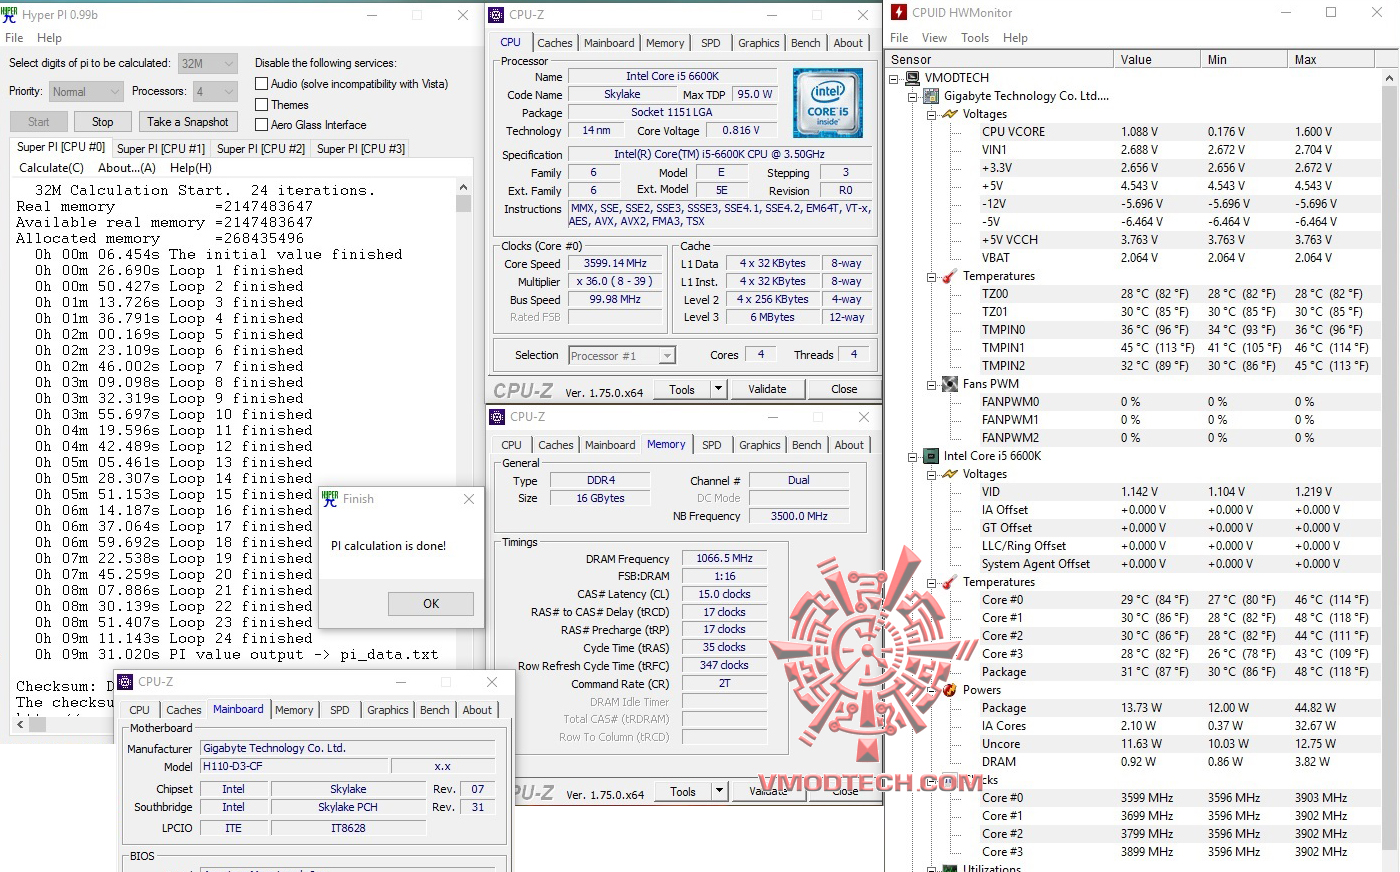Open the Tools dropdown arrow in the CPU-Z Memory window
Image resolution: width=1400 pixels, height=872 pixels.
[x=719, y=791]
